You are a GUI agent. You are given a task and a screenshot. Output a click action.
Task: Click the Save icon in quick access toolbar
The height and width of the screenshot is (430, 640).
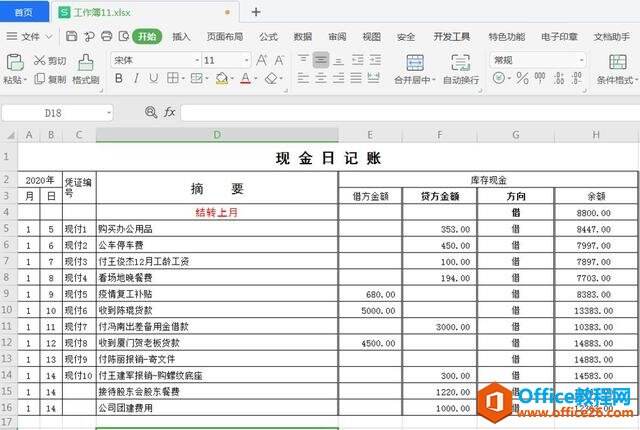(x=73, y=37)
